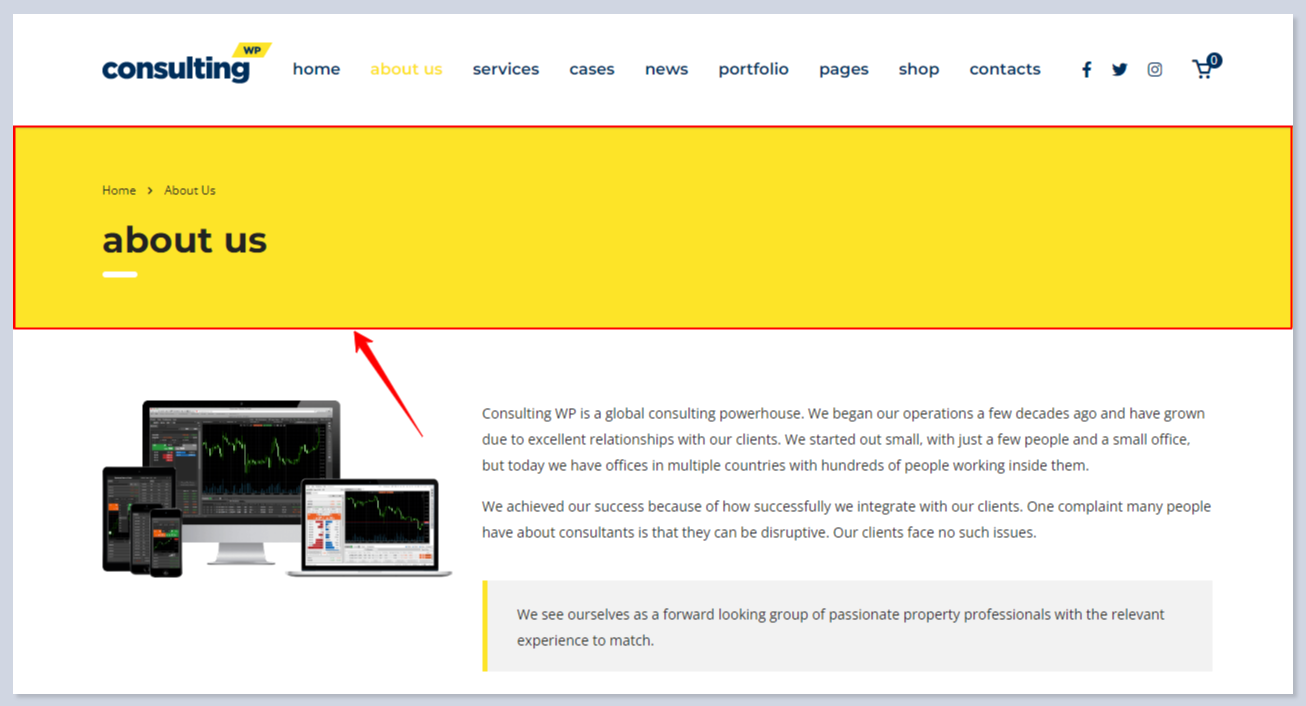Click the breadcrumb chevron separator
Viewport: 1306px width, 706px height.
[x=150, y=190]
